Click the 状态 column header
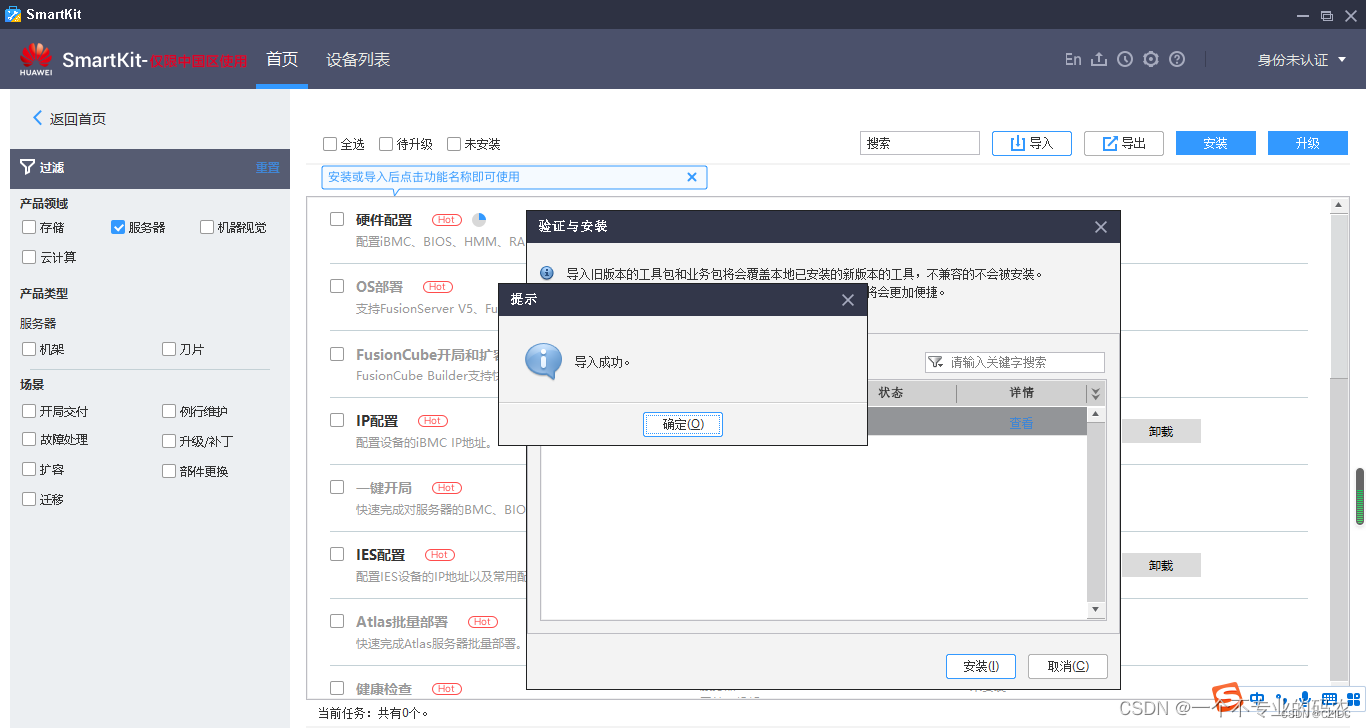Viewport: 1366px width, 728px height. [x=891, y=393]
